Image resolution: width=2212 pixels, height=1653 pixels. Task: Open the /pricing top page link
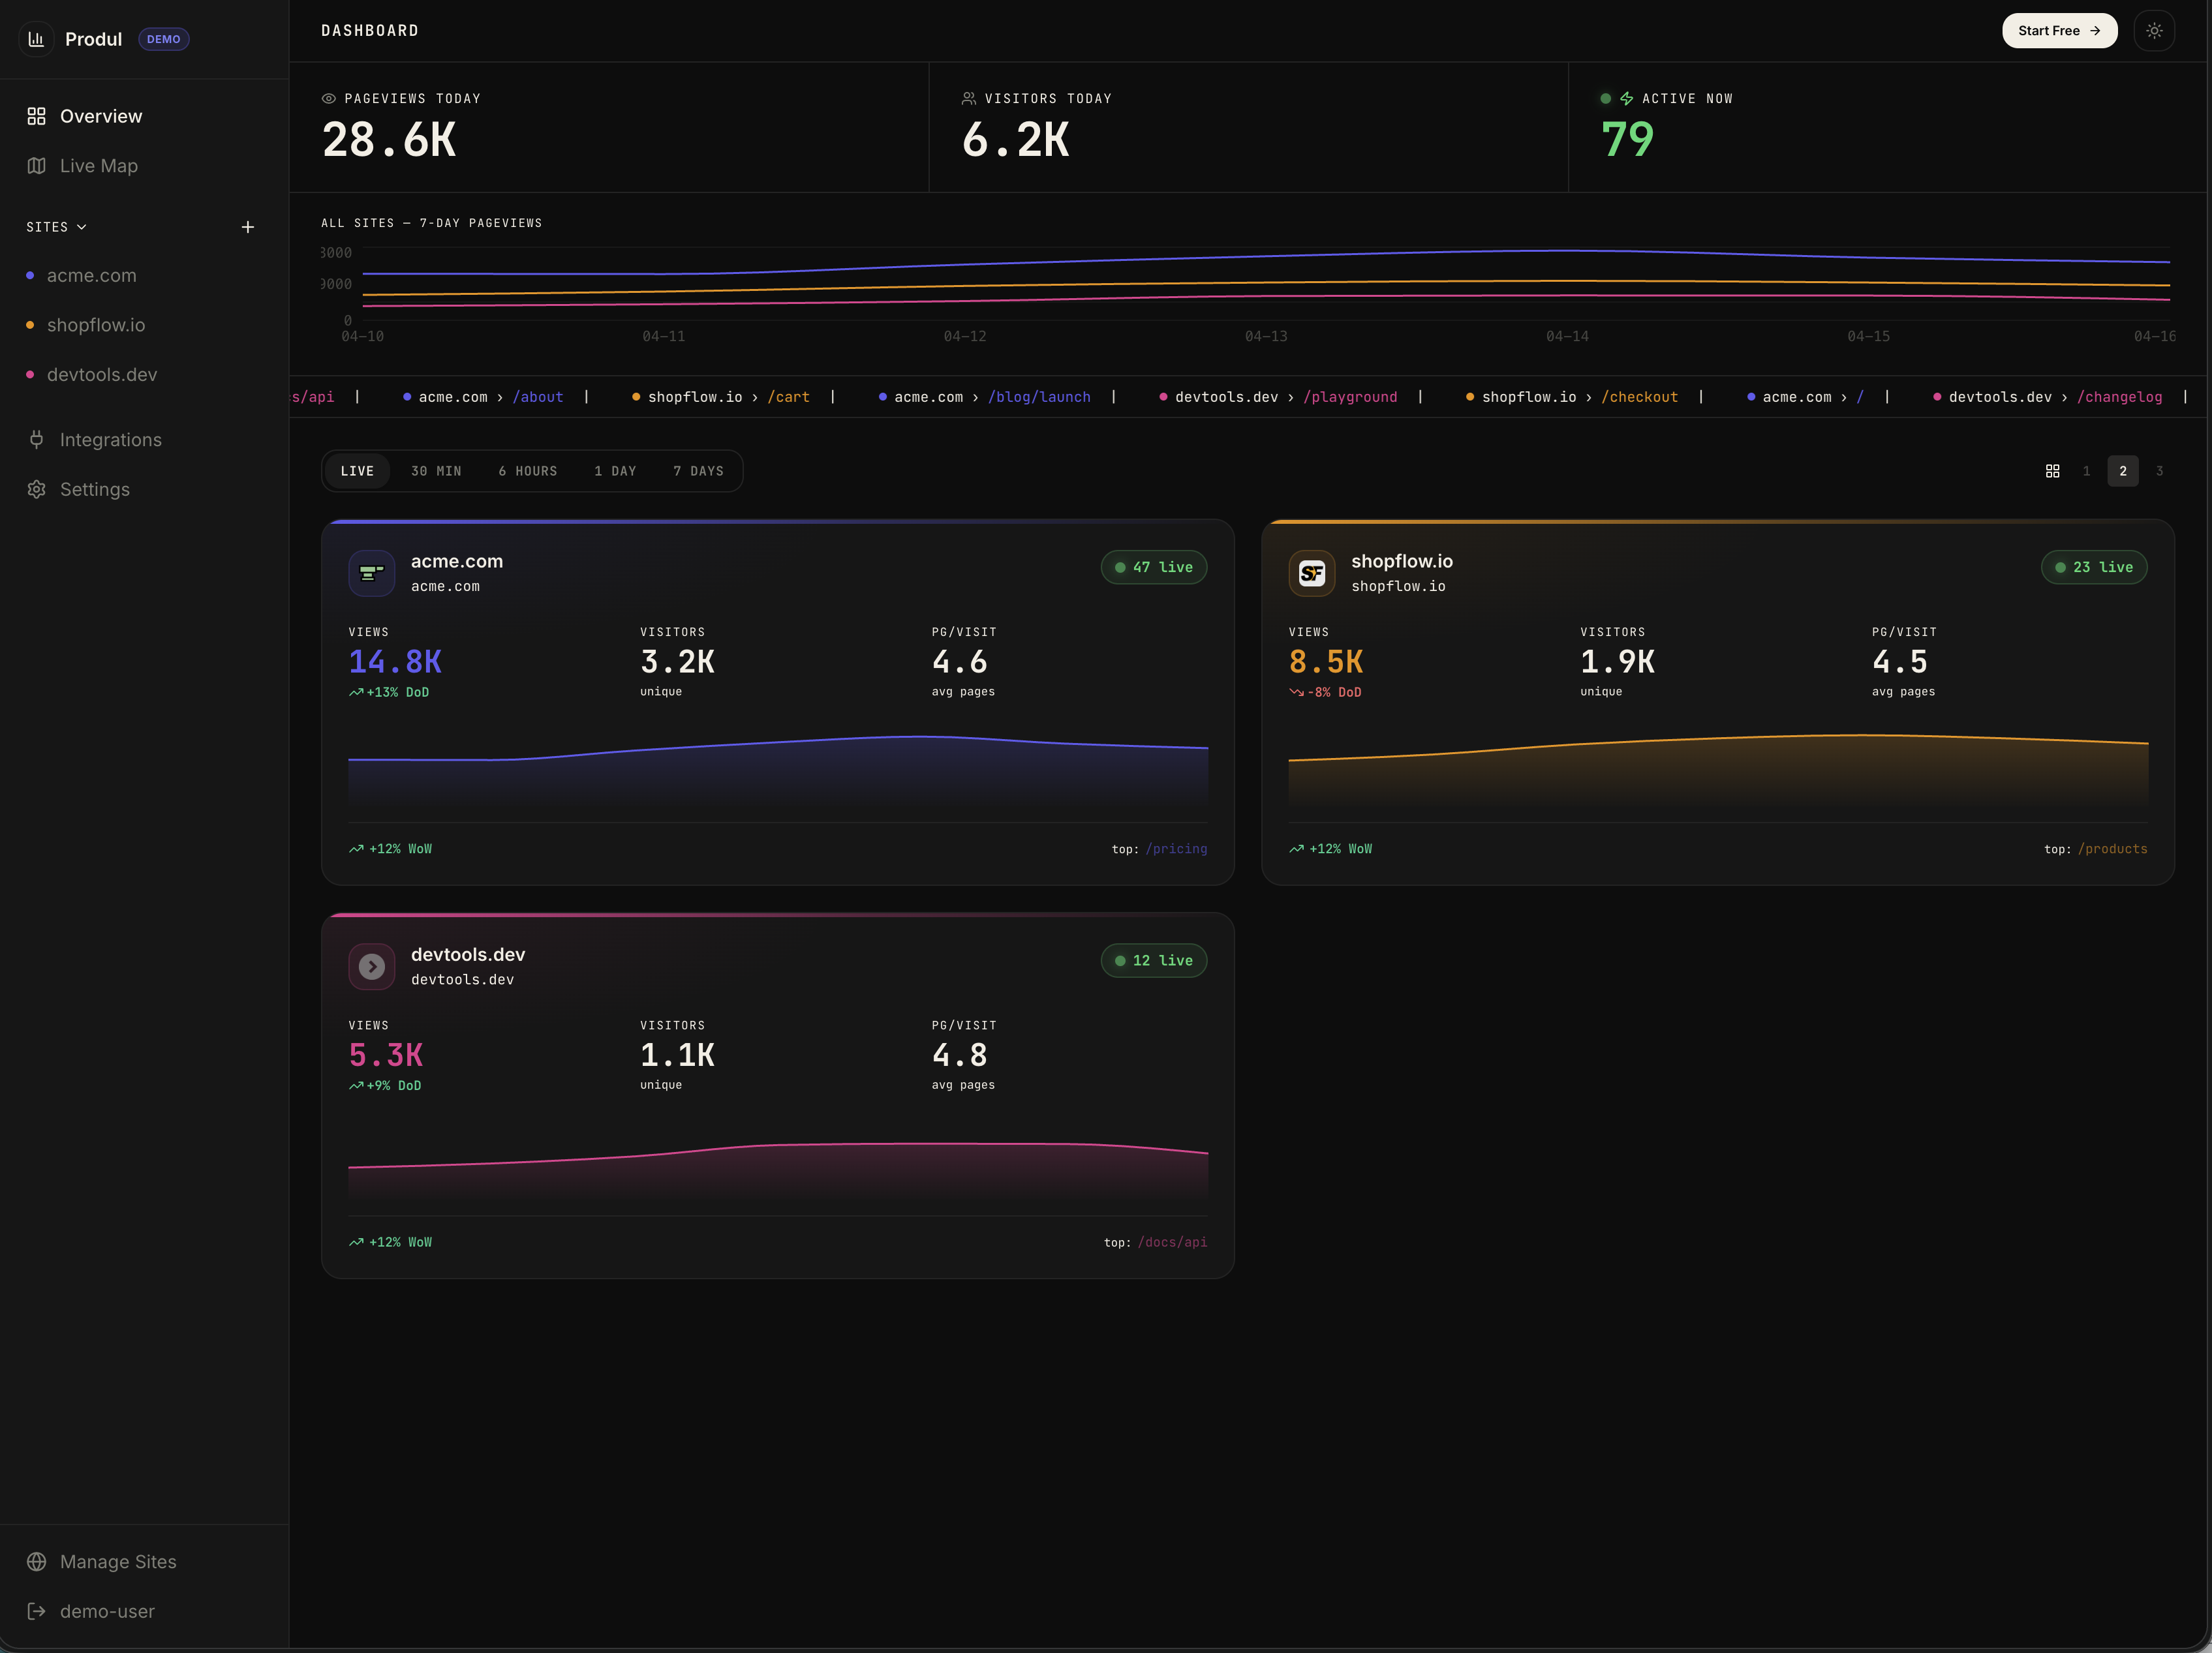pos(1176,849)
